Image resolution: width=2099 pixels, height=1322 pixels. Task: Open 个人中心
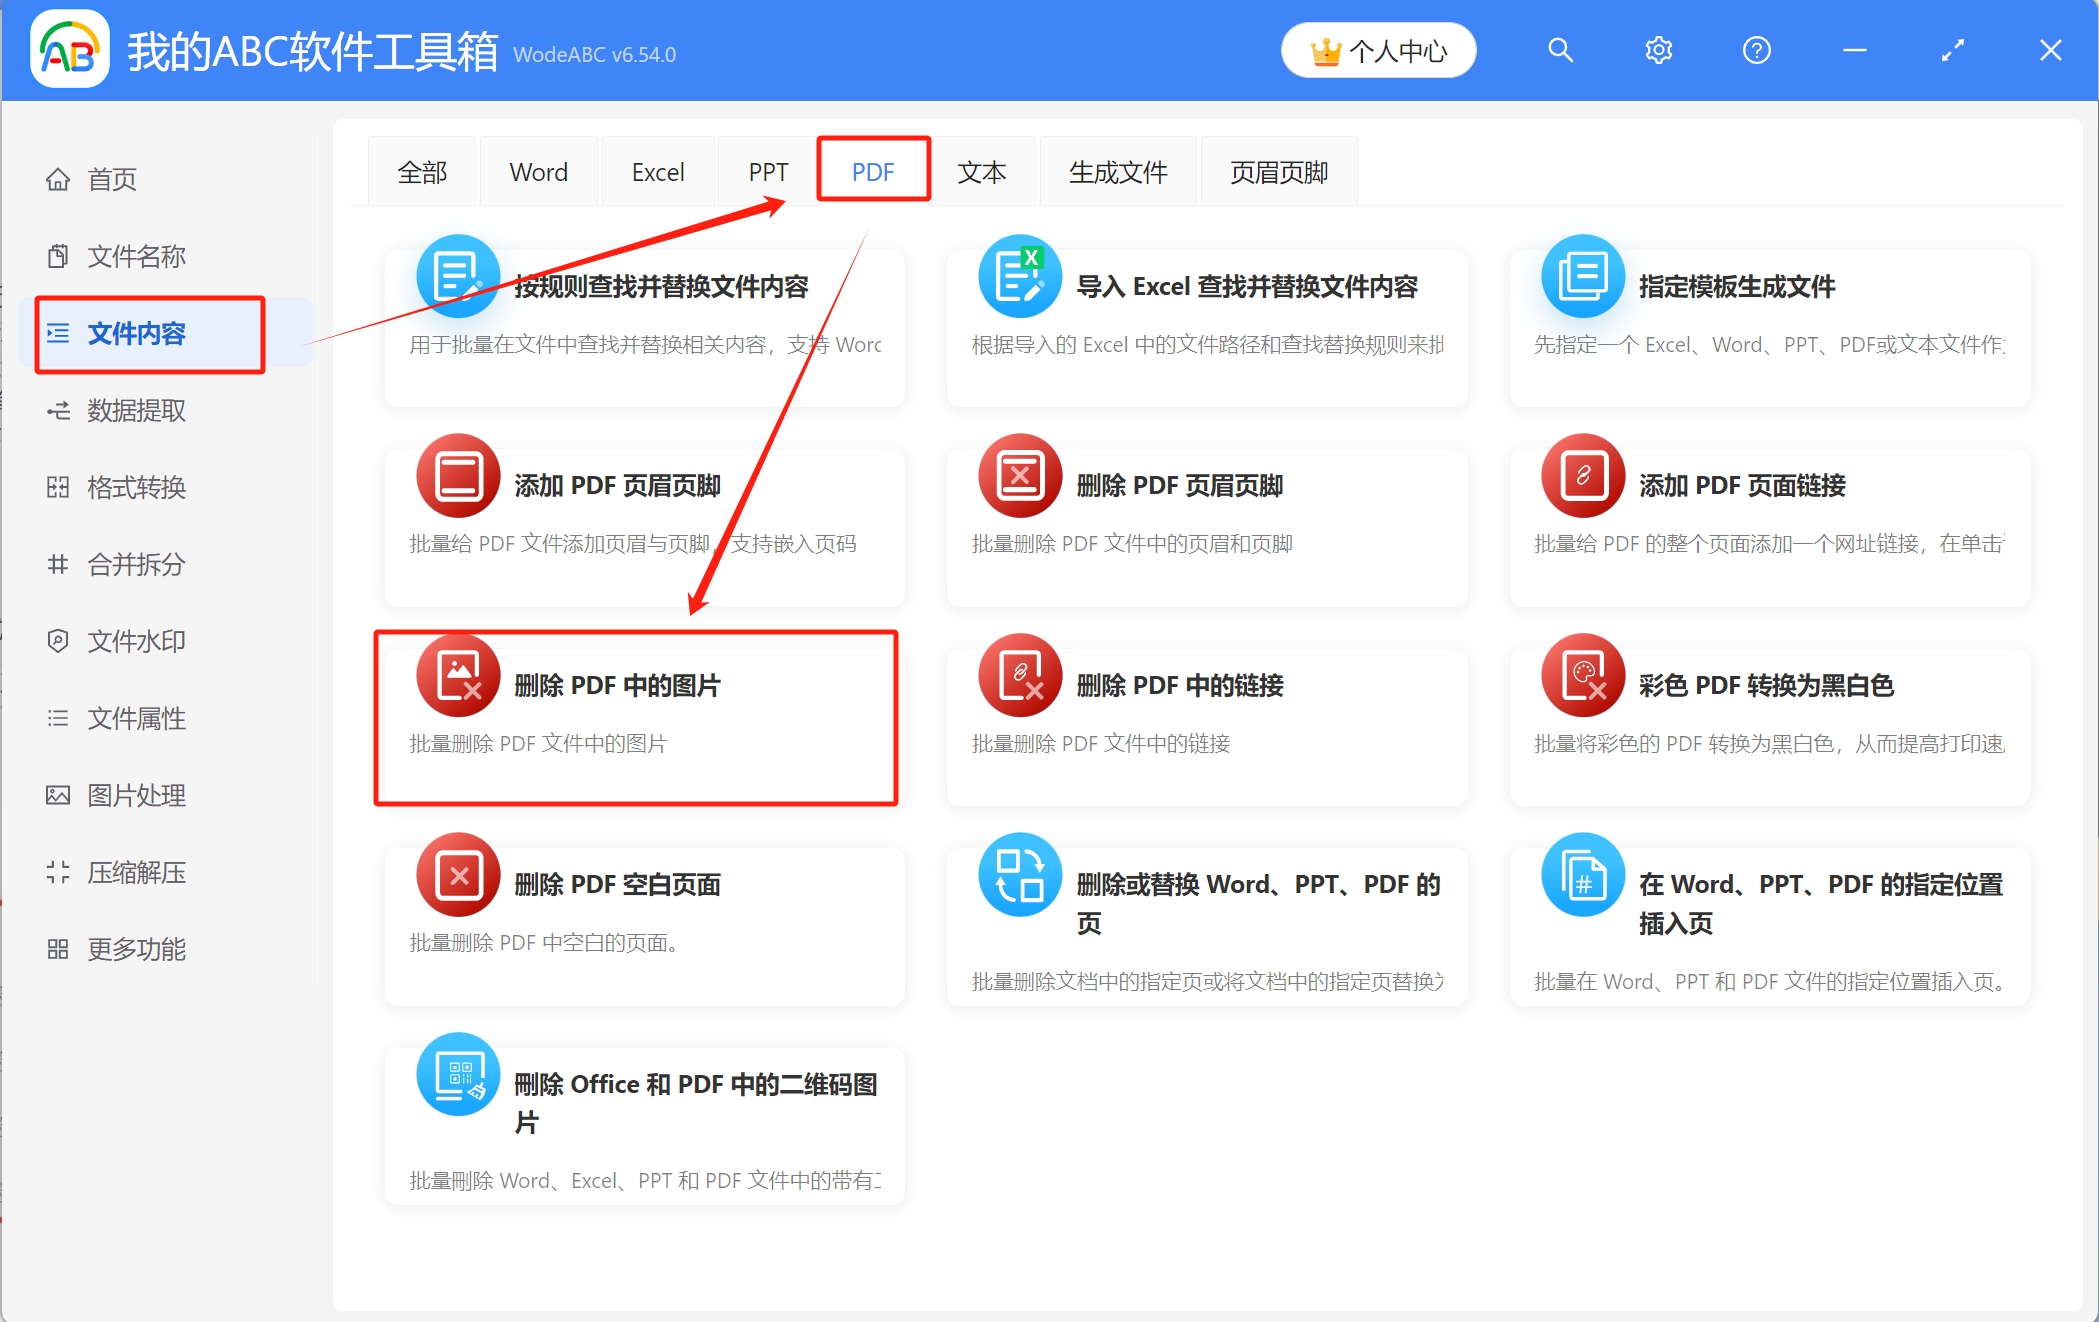pos(1378,49)
